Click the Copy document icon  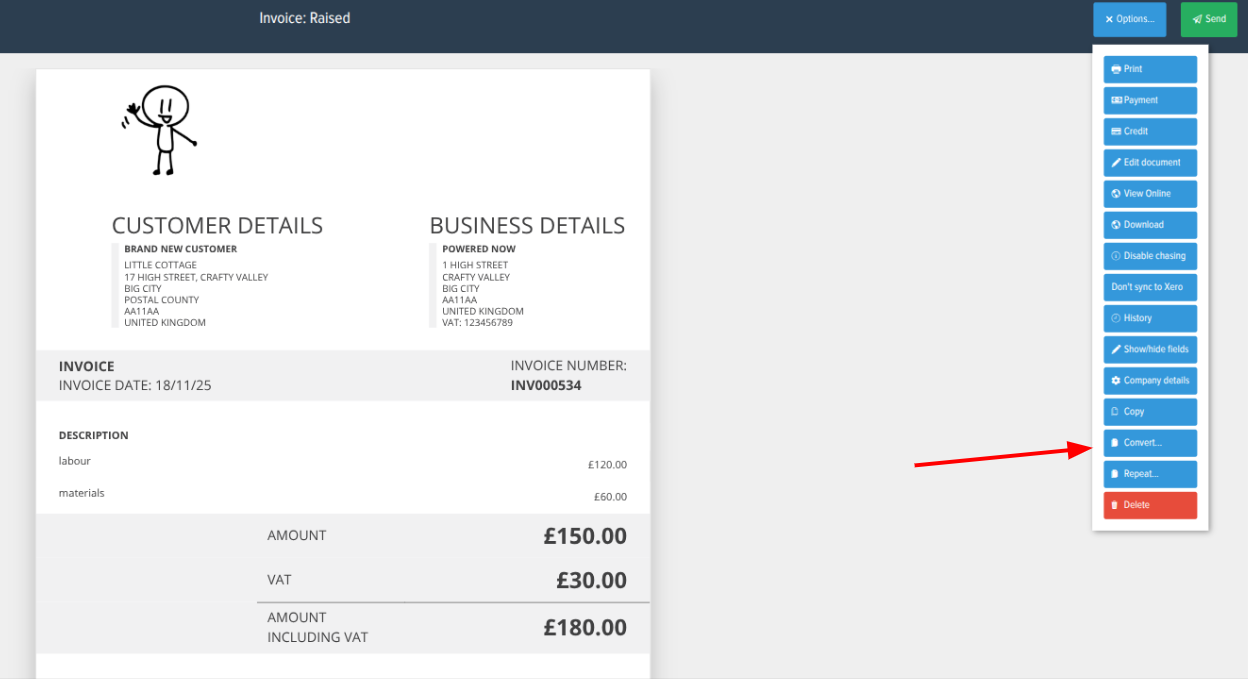[1115, 412]
